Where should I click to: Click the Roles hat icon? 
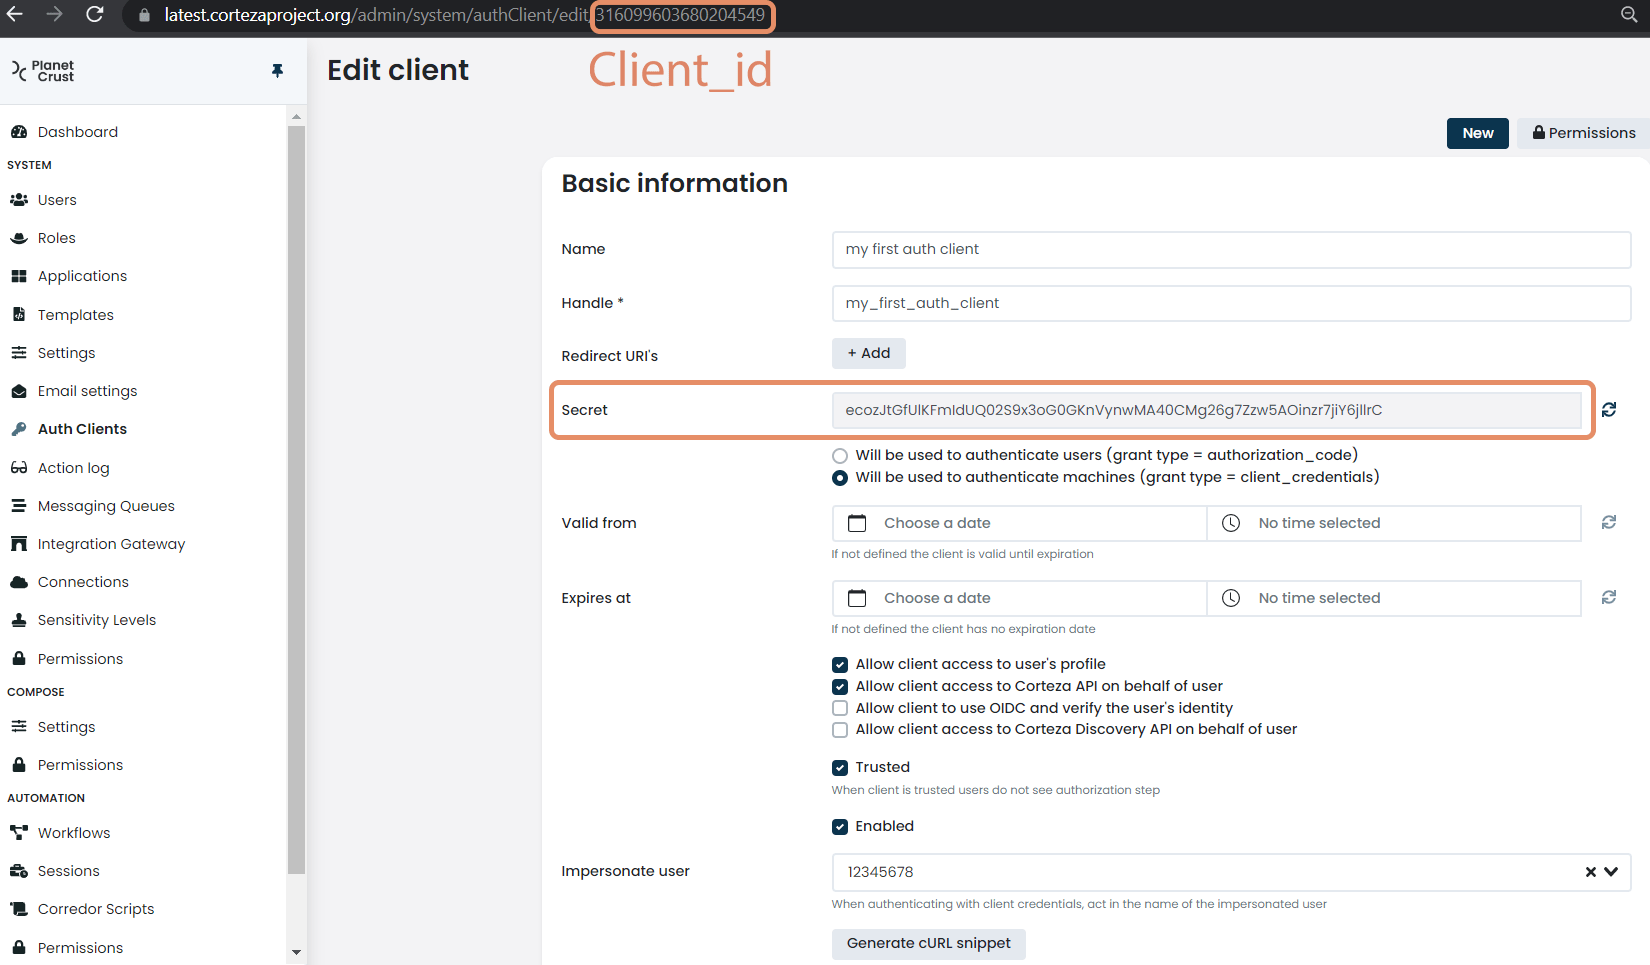tap(19, 238)
